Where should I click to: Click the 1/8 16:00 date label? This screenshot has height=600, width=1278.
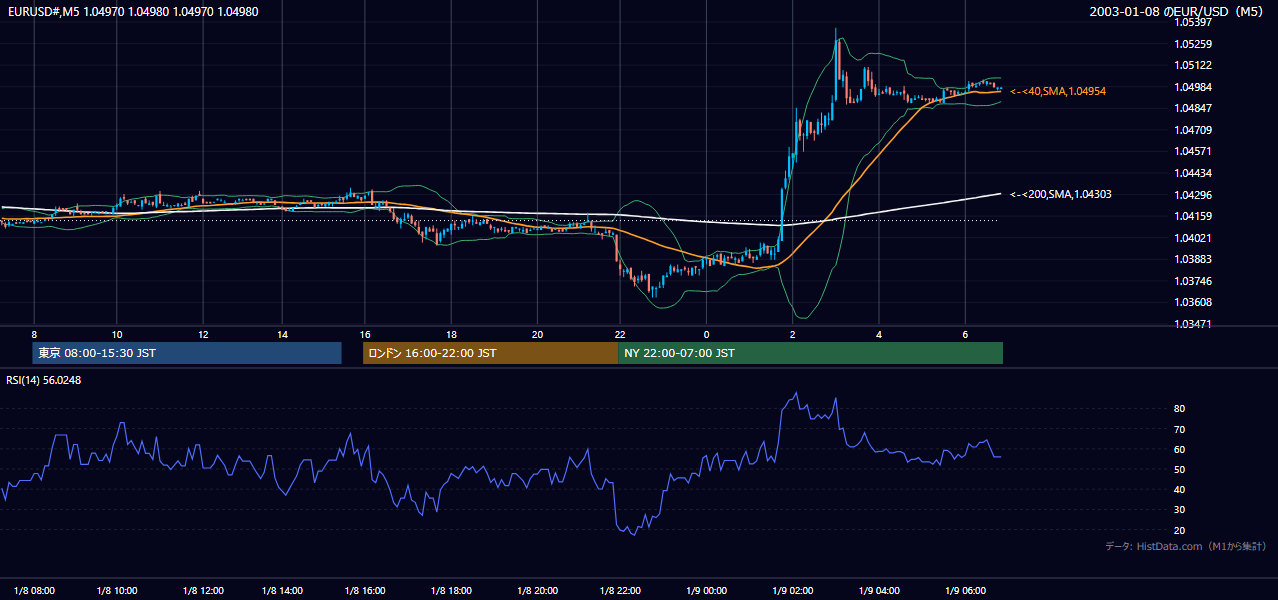[x=365, y=590]
